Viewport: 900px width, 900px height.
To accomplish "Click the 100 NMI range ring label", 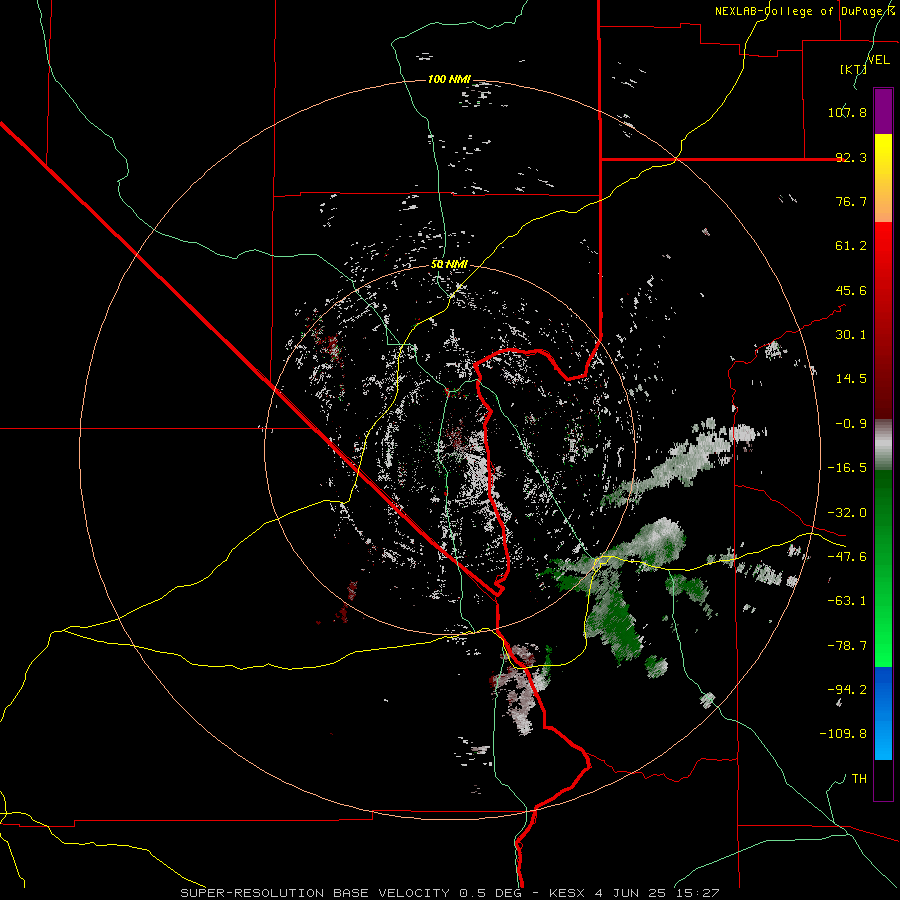I will (x=449, y=79).
